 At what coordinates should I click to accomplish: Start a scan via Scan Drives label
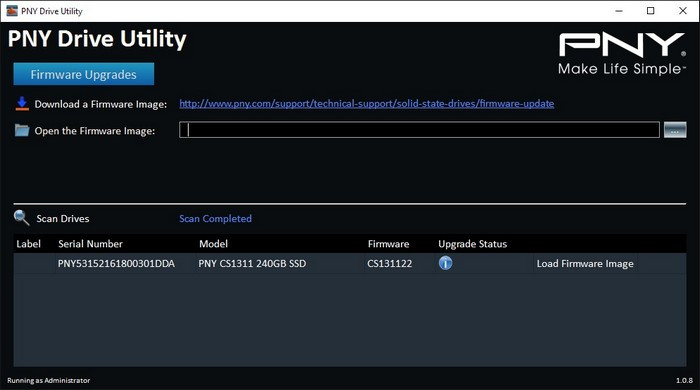[x=62, y=219]
